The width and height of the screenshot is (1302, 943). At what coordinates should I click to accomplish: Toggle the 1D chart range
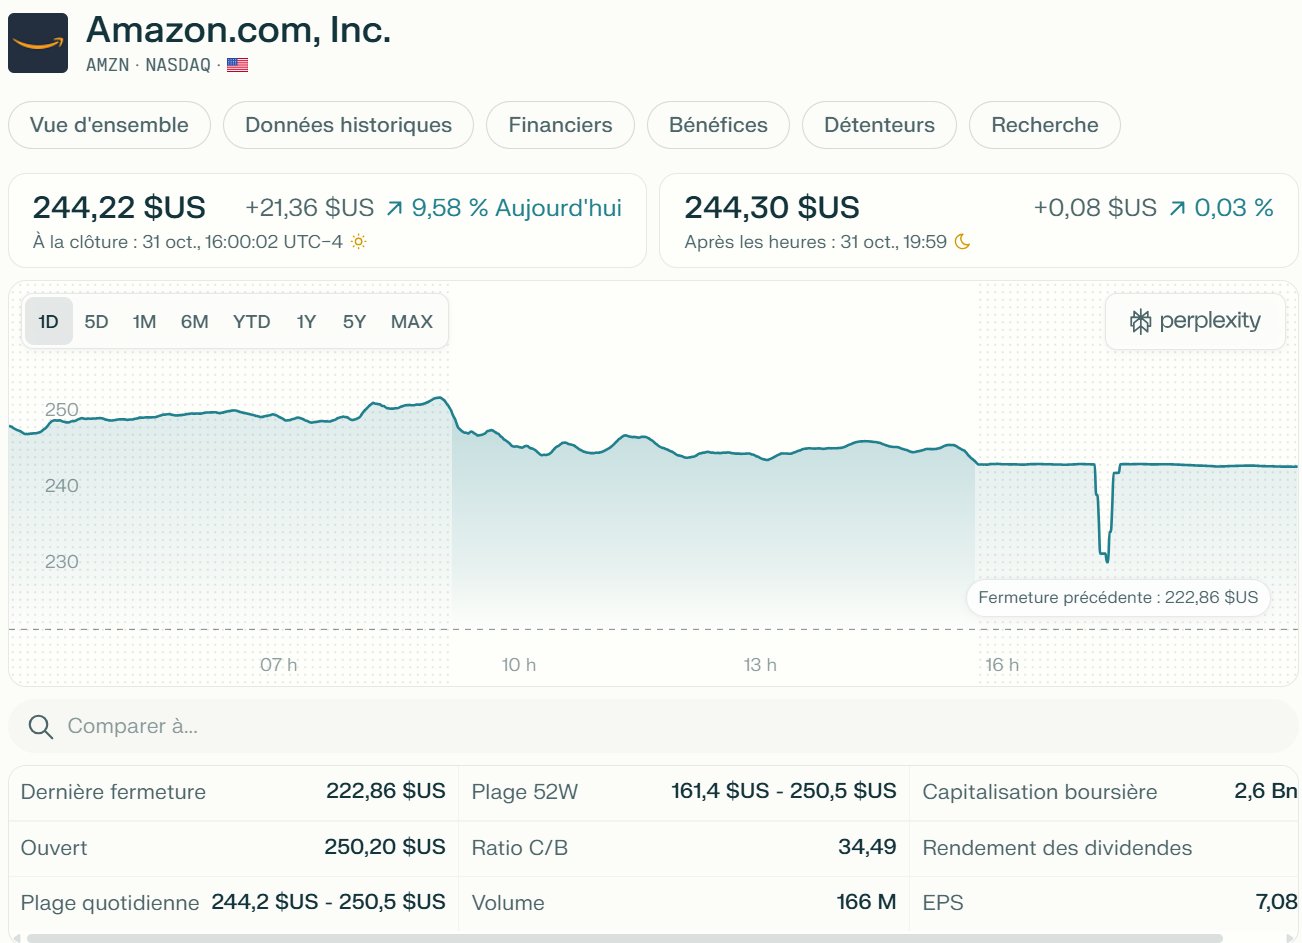48,321
